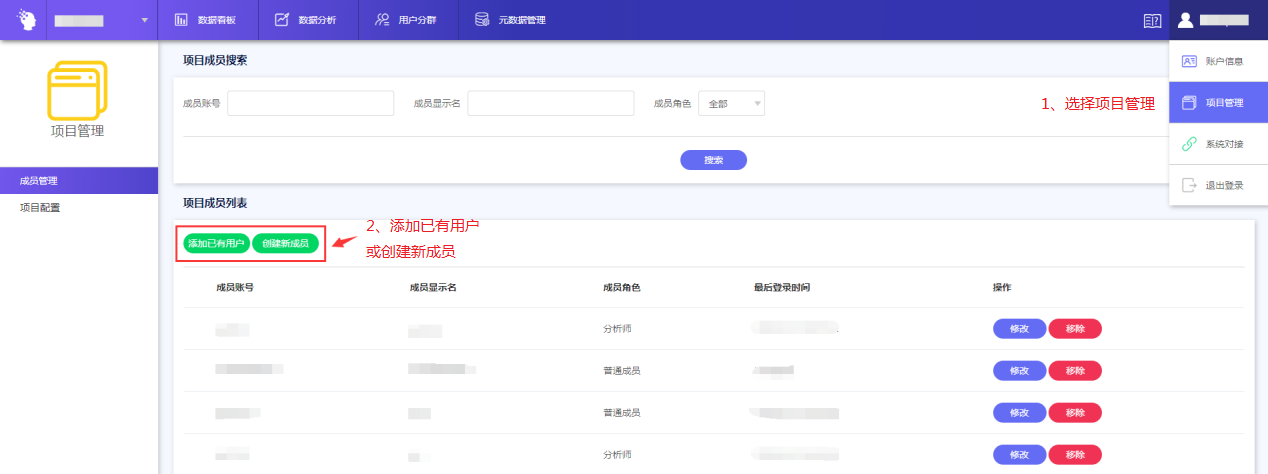Select 项目管理 in the user menu
Screen dimensions: 1268x474
click(x=1218, y=103)
